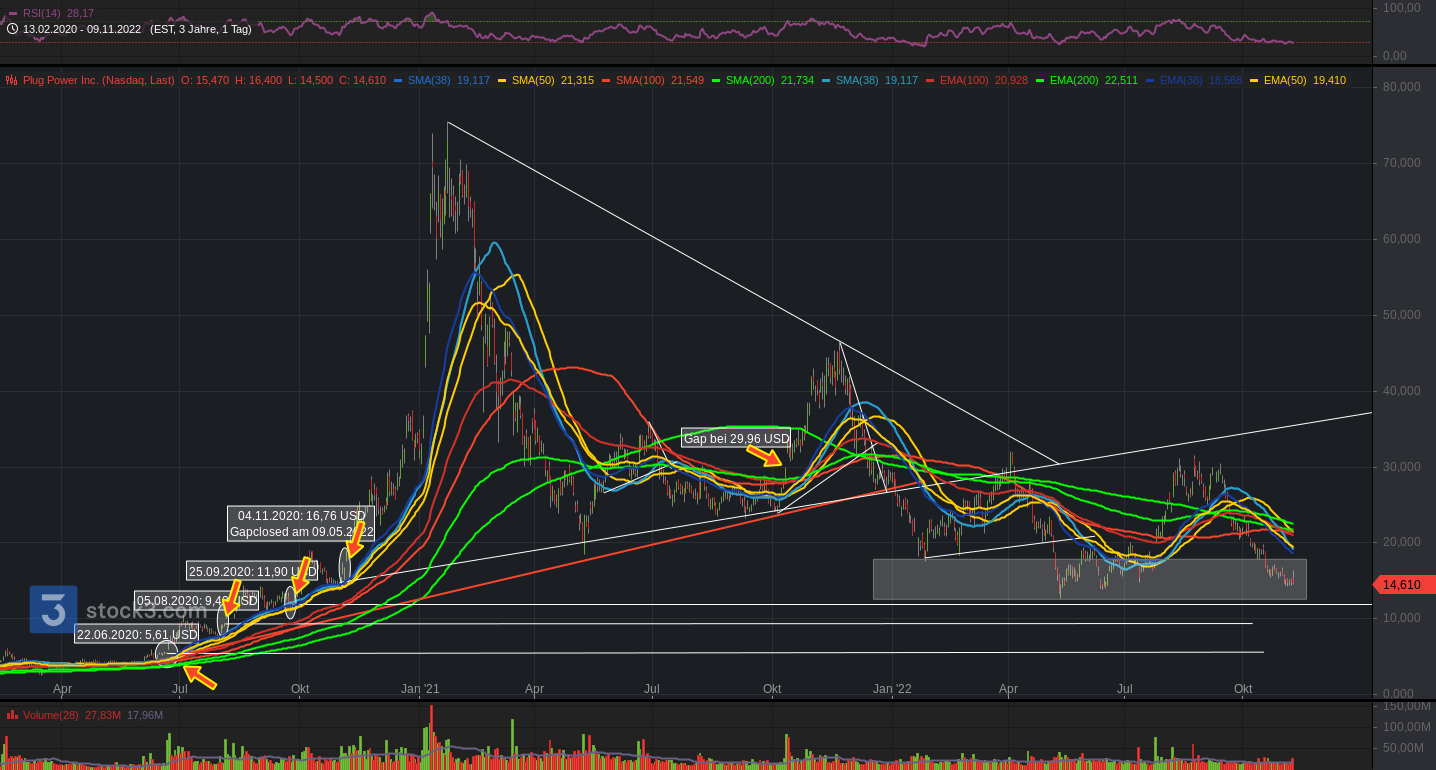The image size is (1436, 770).
Task: Click the green SMA(200) legend color marker
Action: point(717,80)
